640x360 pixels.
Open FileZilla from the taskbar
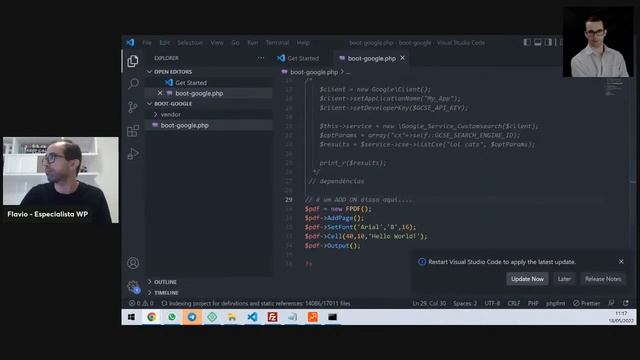click(x=272, y=317)
